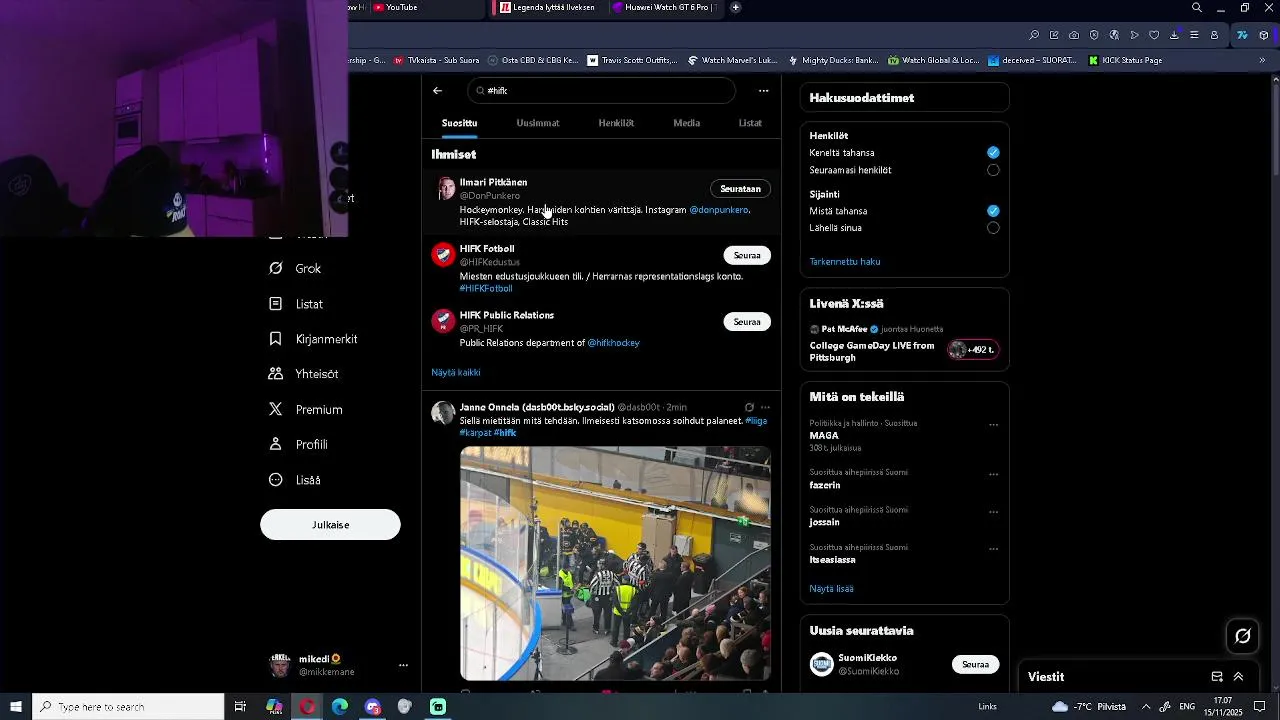Show more bookmarks with the double chevron

click(1262, 60)
